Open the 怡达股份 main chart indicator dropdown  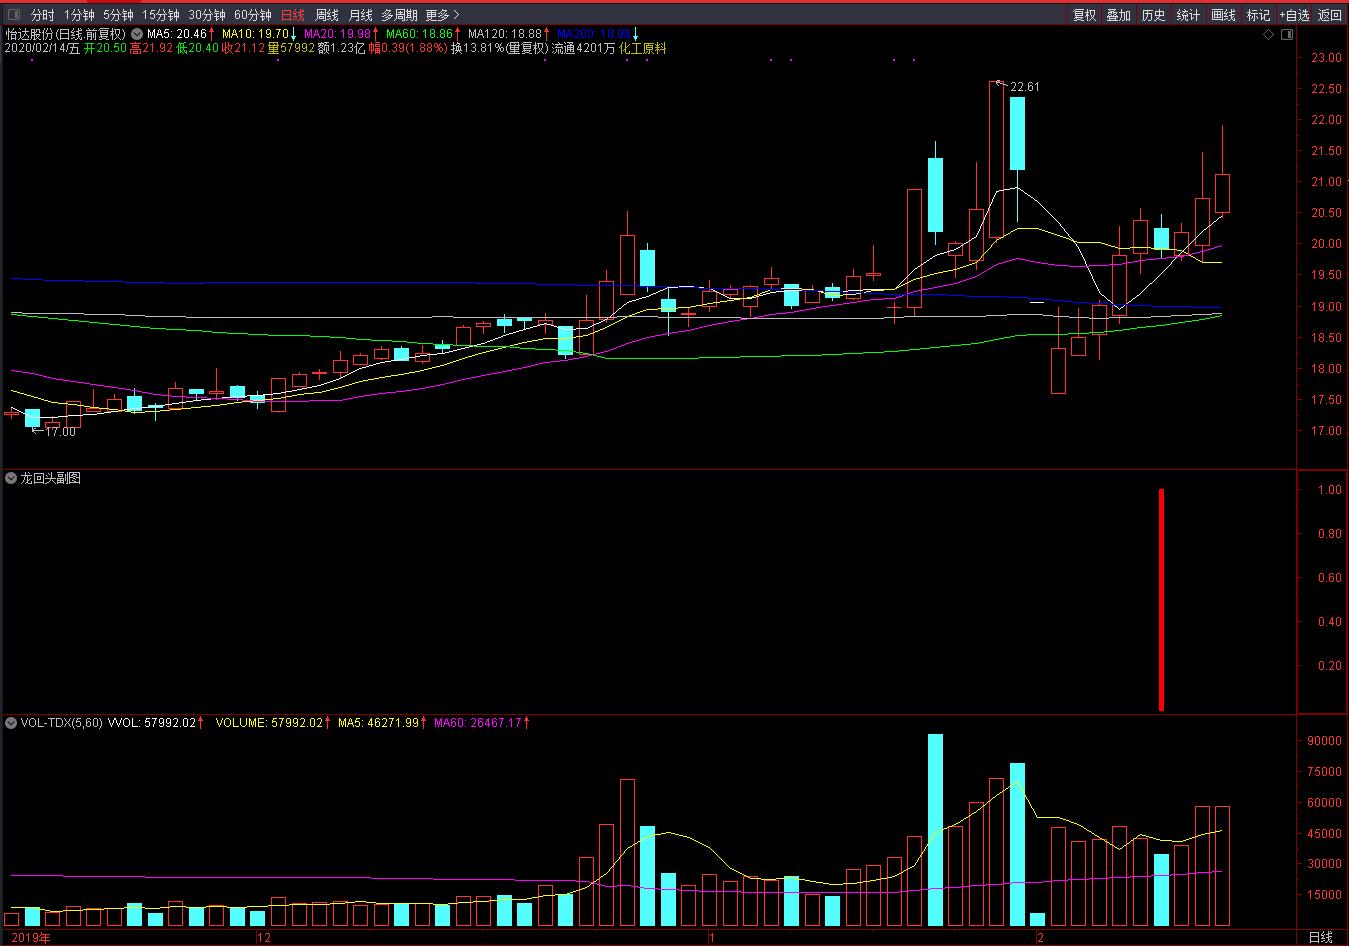pyautogui.click(x=137, y=34)
